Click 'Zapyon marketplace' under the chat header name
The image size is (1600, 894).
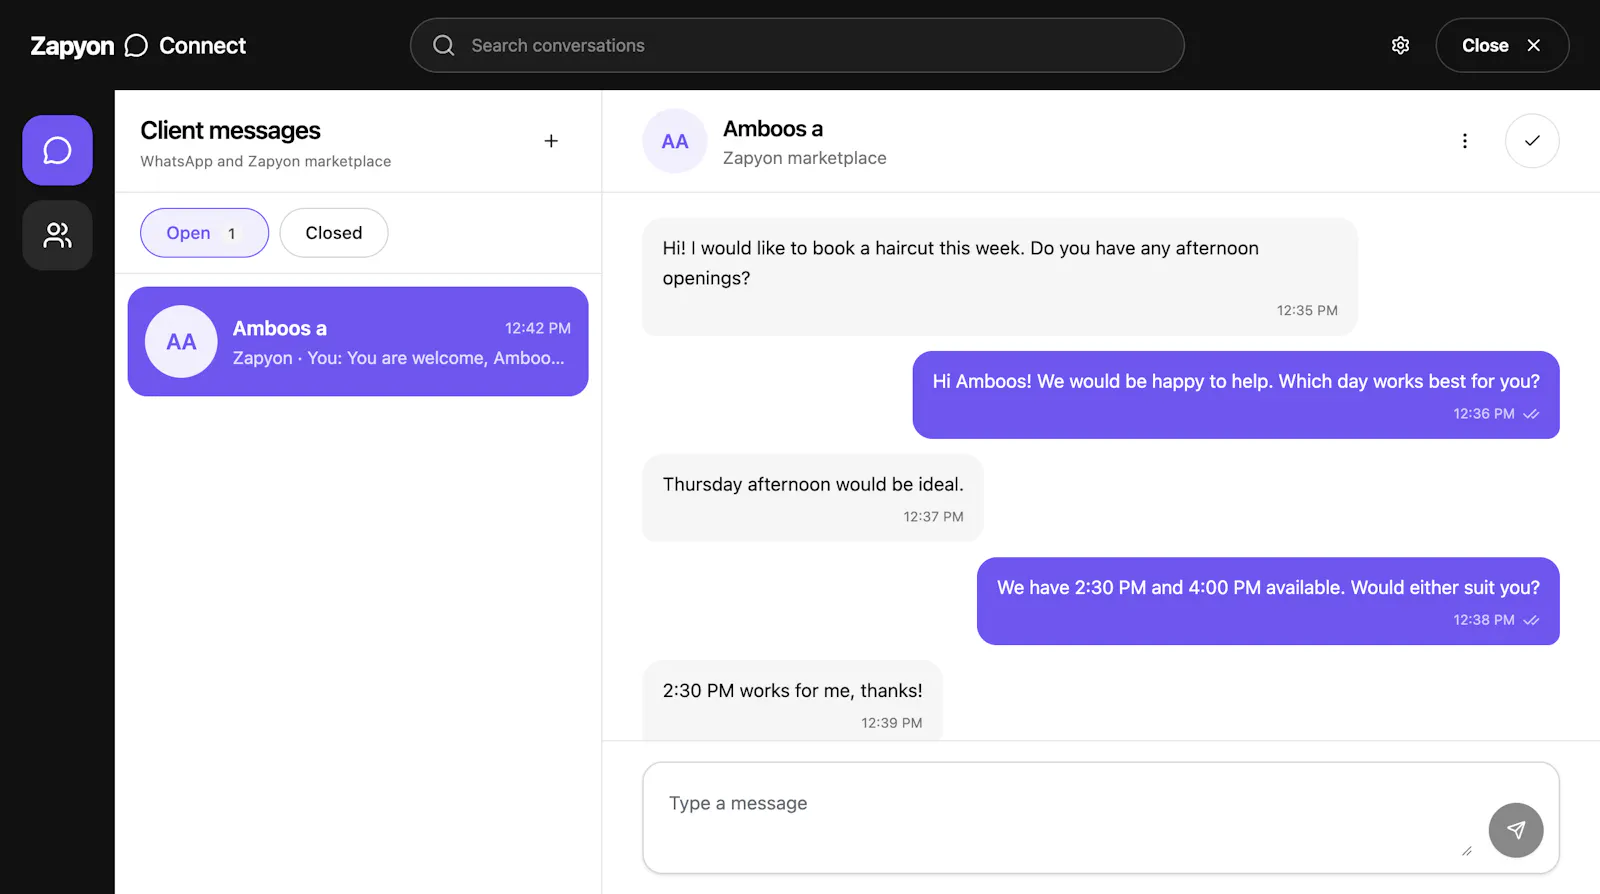click(805, 158)
